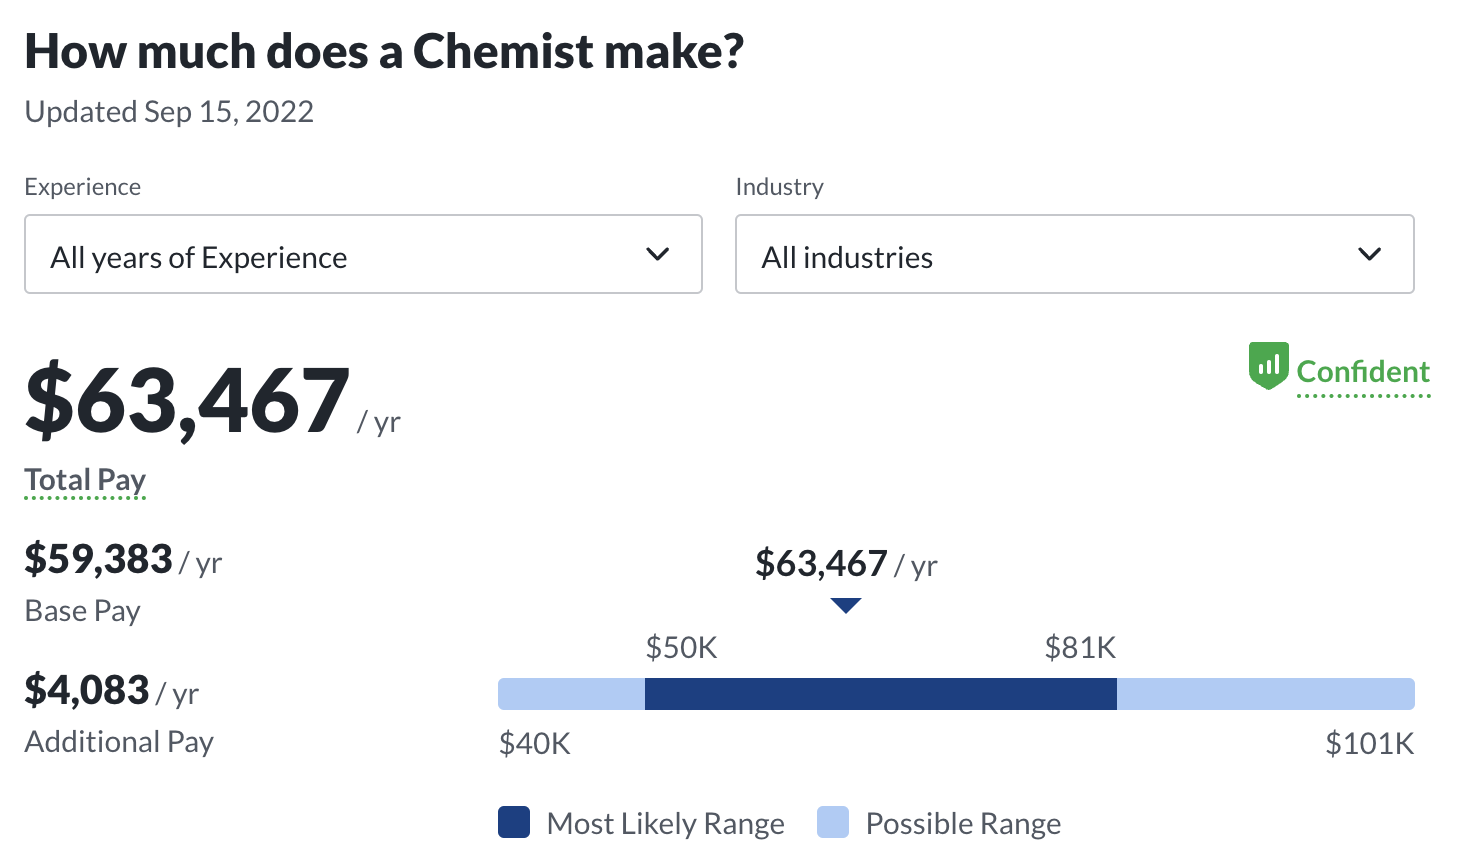1460x860 pixels.
Task: Click the $4,083 Additional Pay amount
Action: (x=87, y=690)
